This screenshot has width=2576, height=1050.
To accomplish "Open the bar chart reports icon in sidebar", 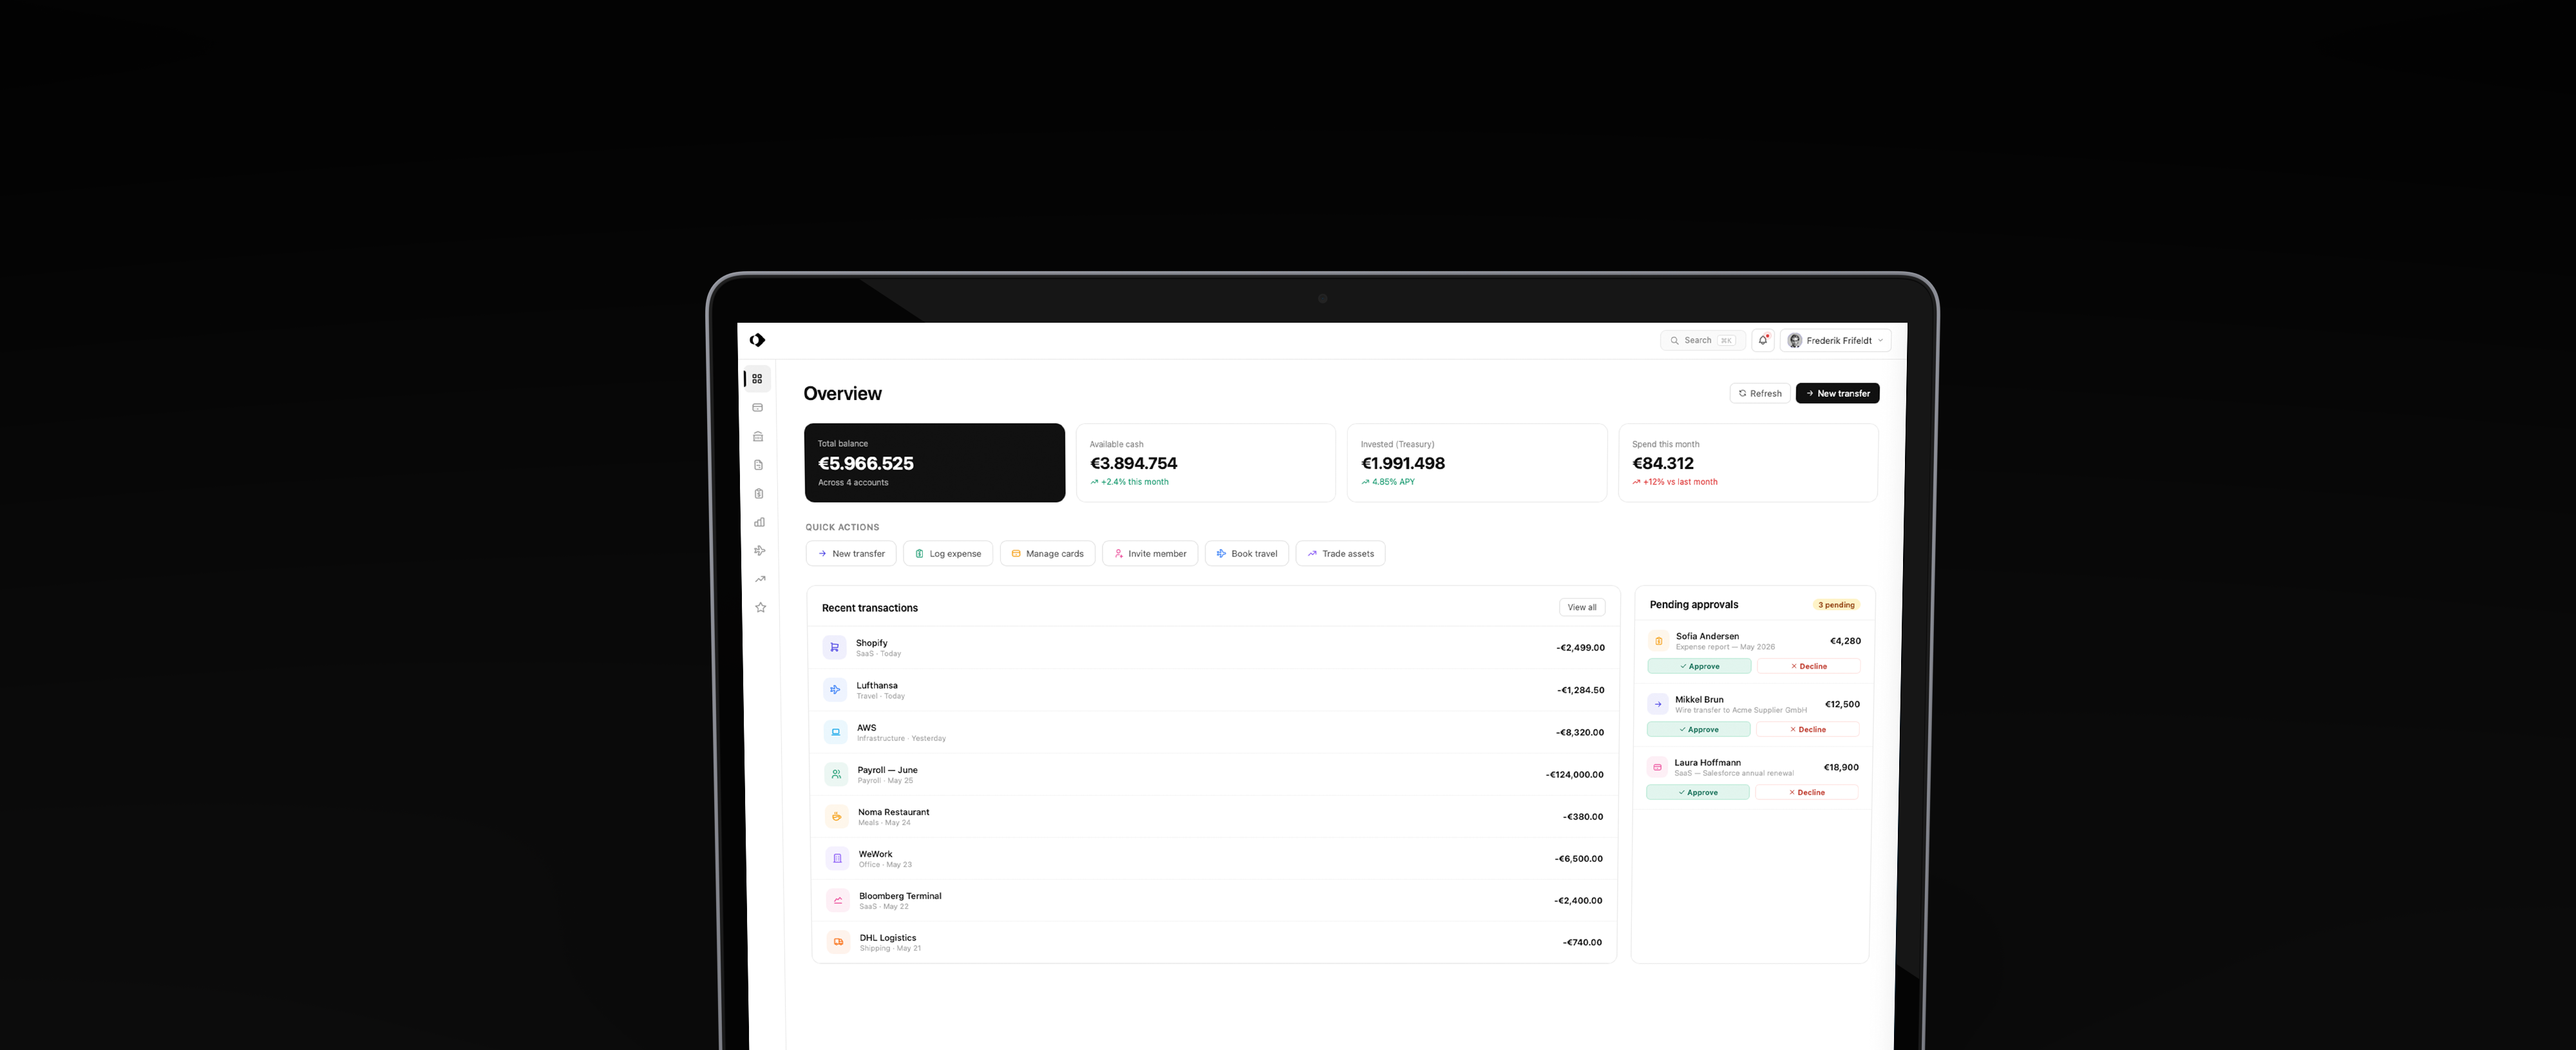I will 759,522.
